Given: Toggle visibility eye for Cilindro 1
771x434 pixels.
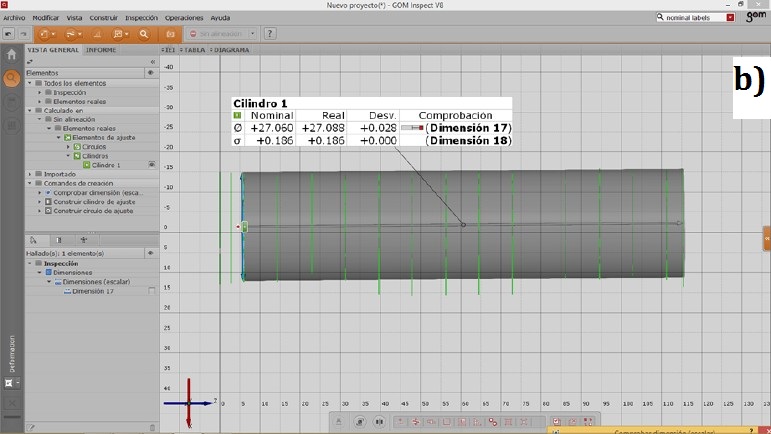Looking at the screenshot, I should [x=151, y=164].
